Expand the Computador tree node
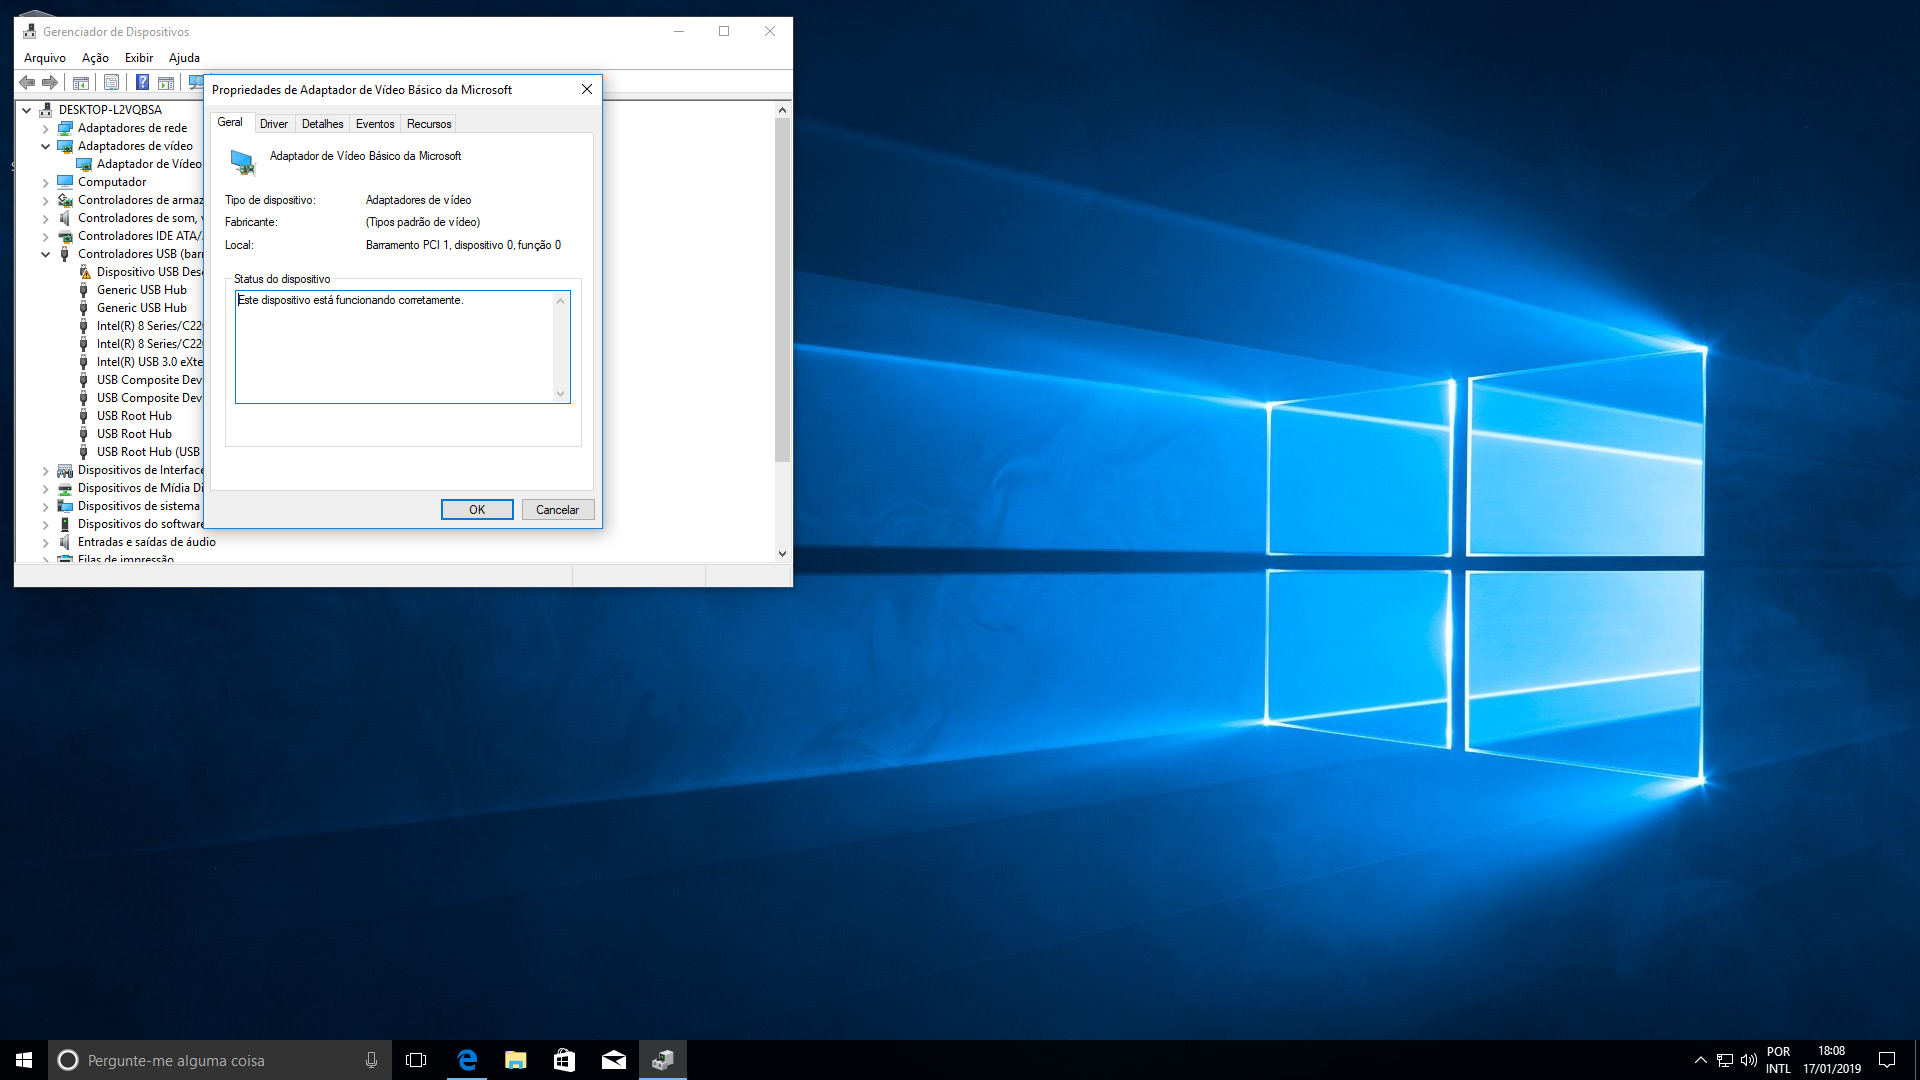The image size is (1920, 1080). pos(45,182)
